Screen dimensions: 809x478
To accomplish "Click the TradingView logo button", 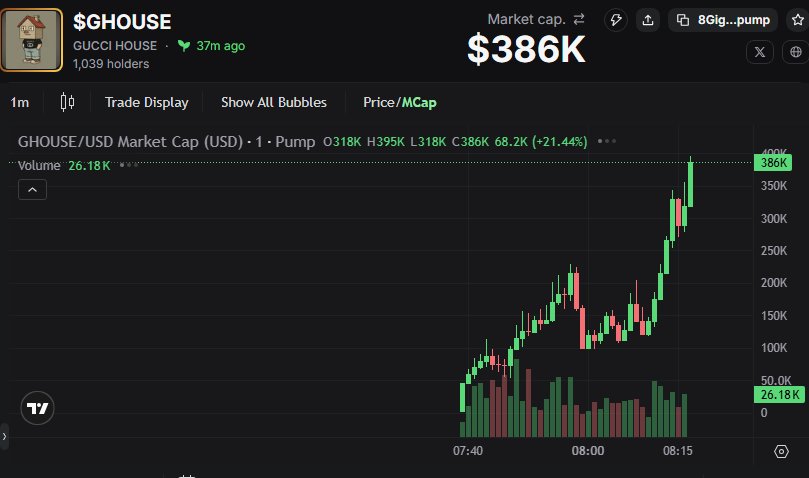I will [37, 408].
